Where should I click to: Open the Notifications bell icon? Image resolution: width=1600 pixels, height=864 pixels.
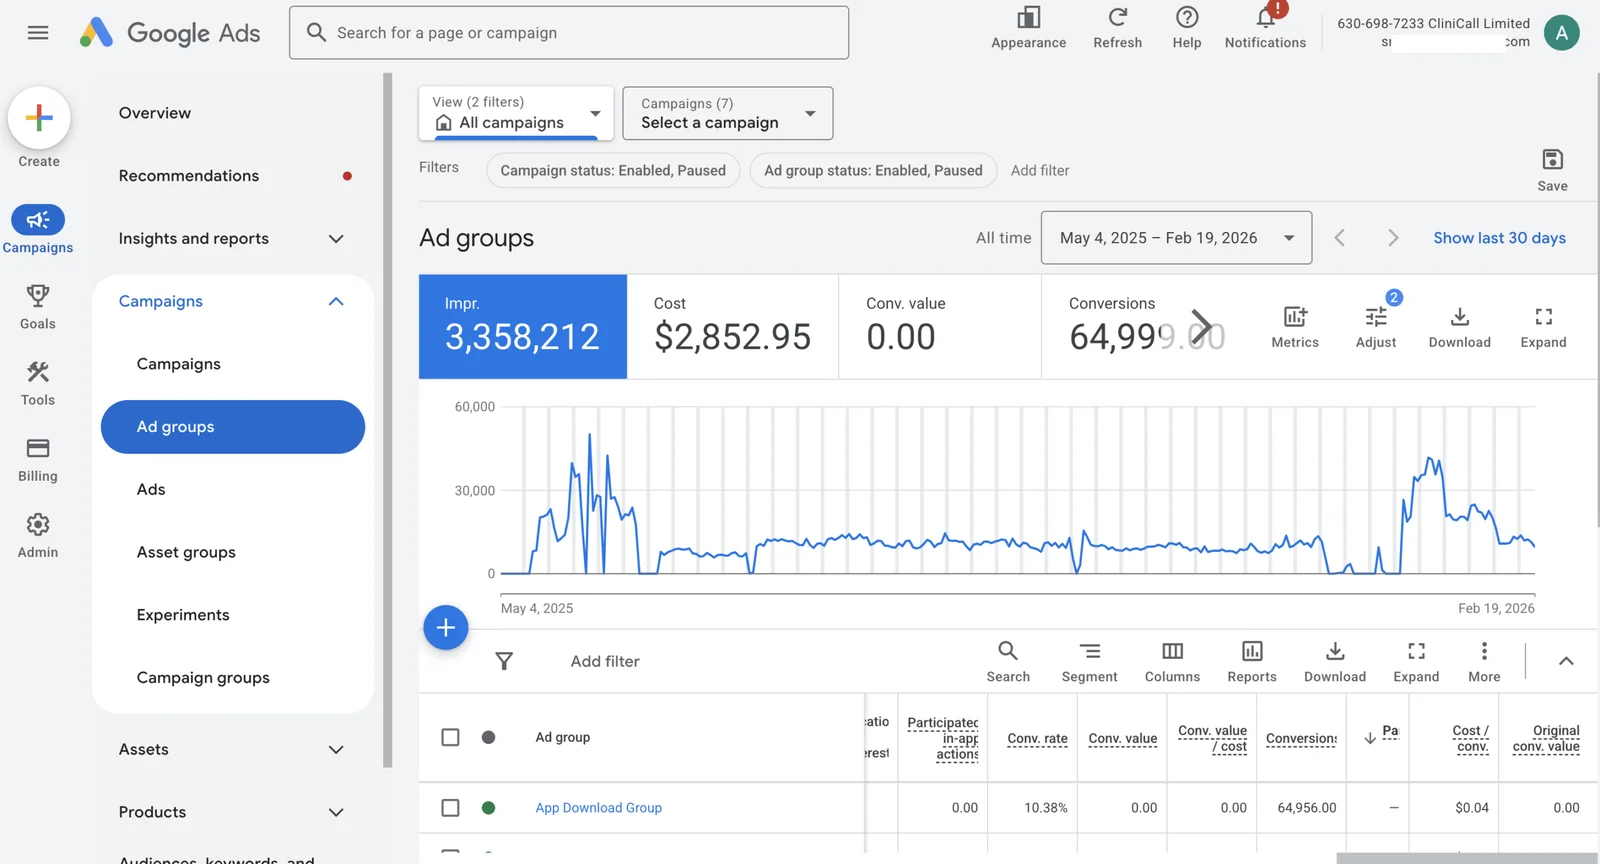(x=1265, y=19)
